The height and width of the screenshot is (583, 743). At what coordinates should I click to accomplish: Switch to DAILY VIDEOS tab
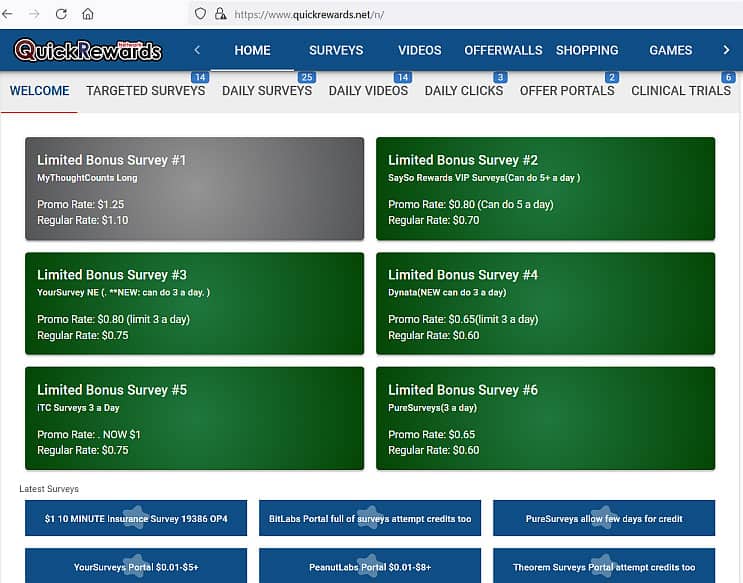(368, 91)
